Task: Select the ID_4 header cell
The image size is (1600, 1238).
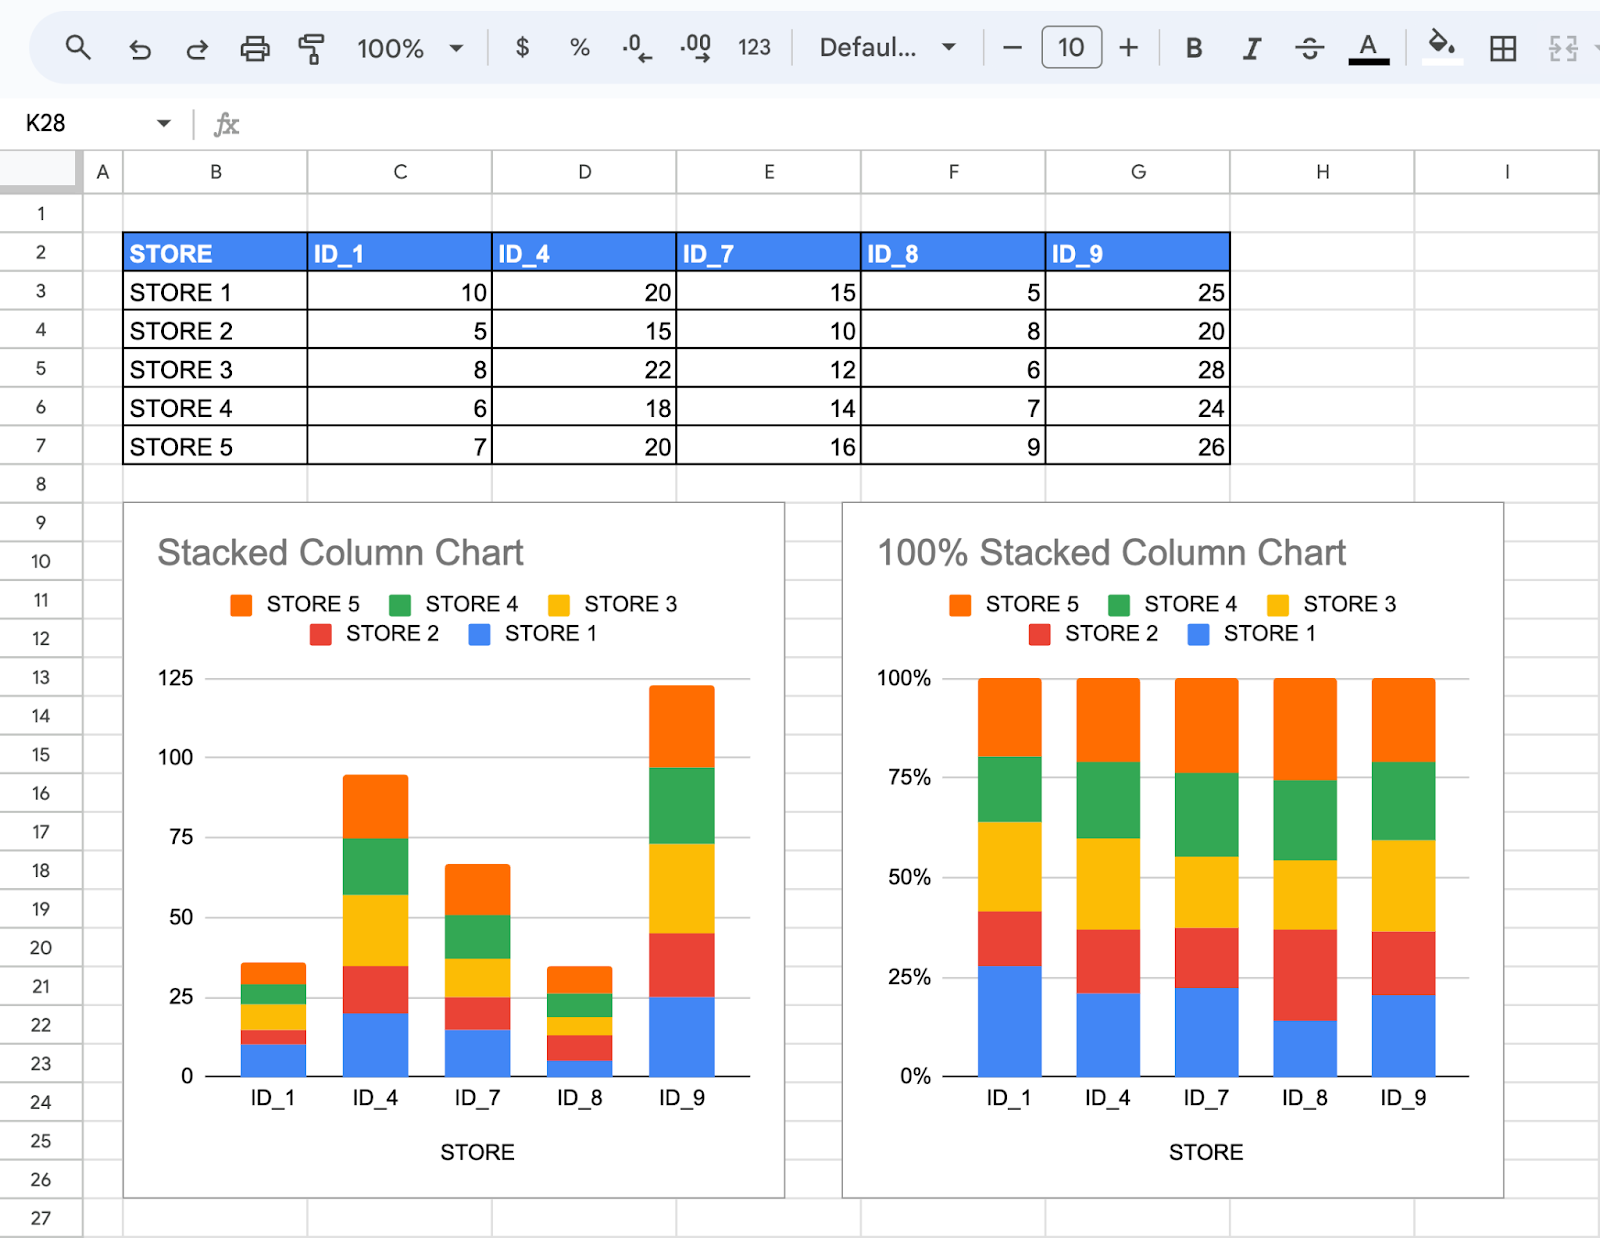Action: (x=584, y=253)
